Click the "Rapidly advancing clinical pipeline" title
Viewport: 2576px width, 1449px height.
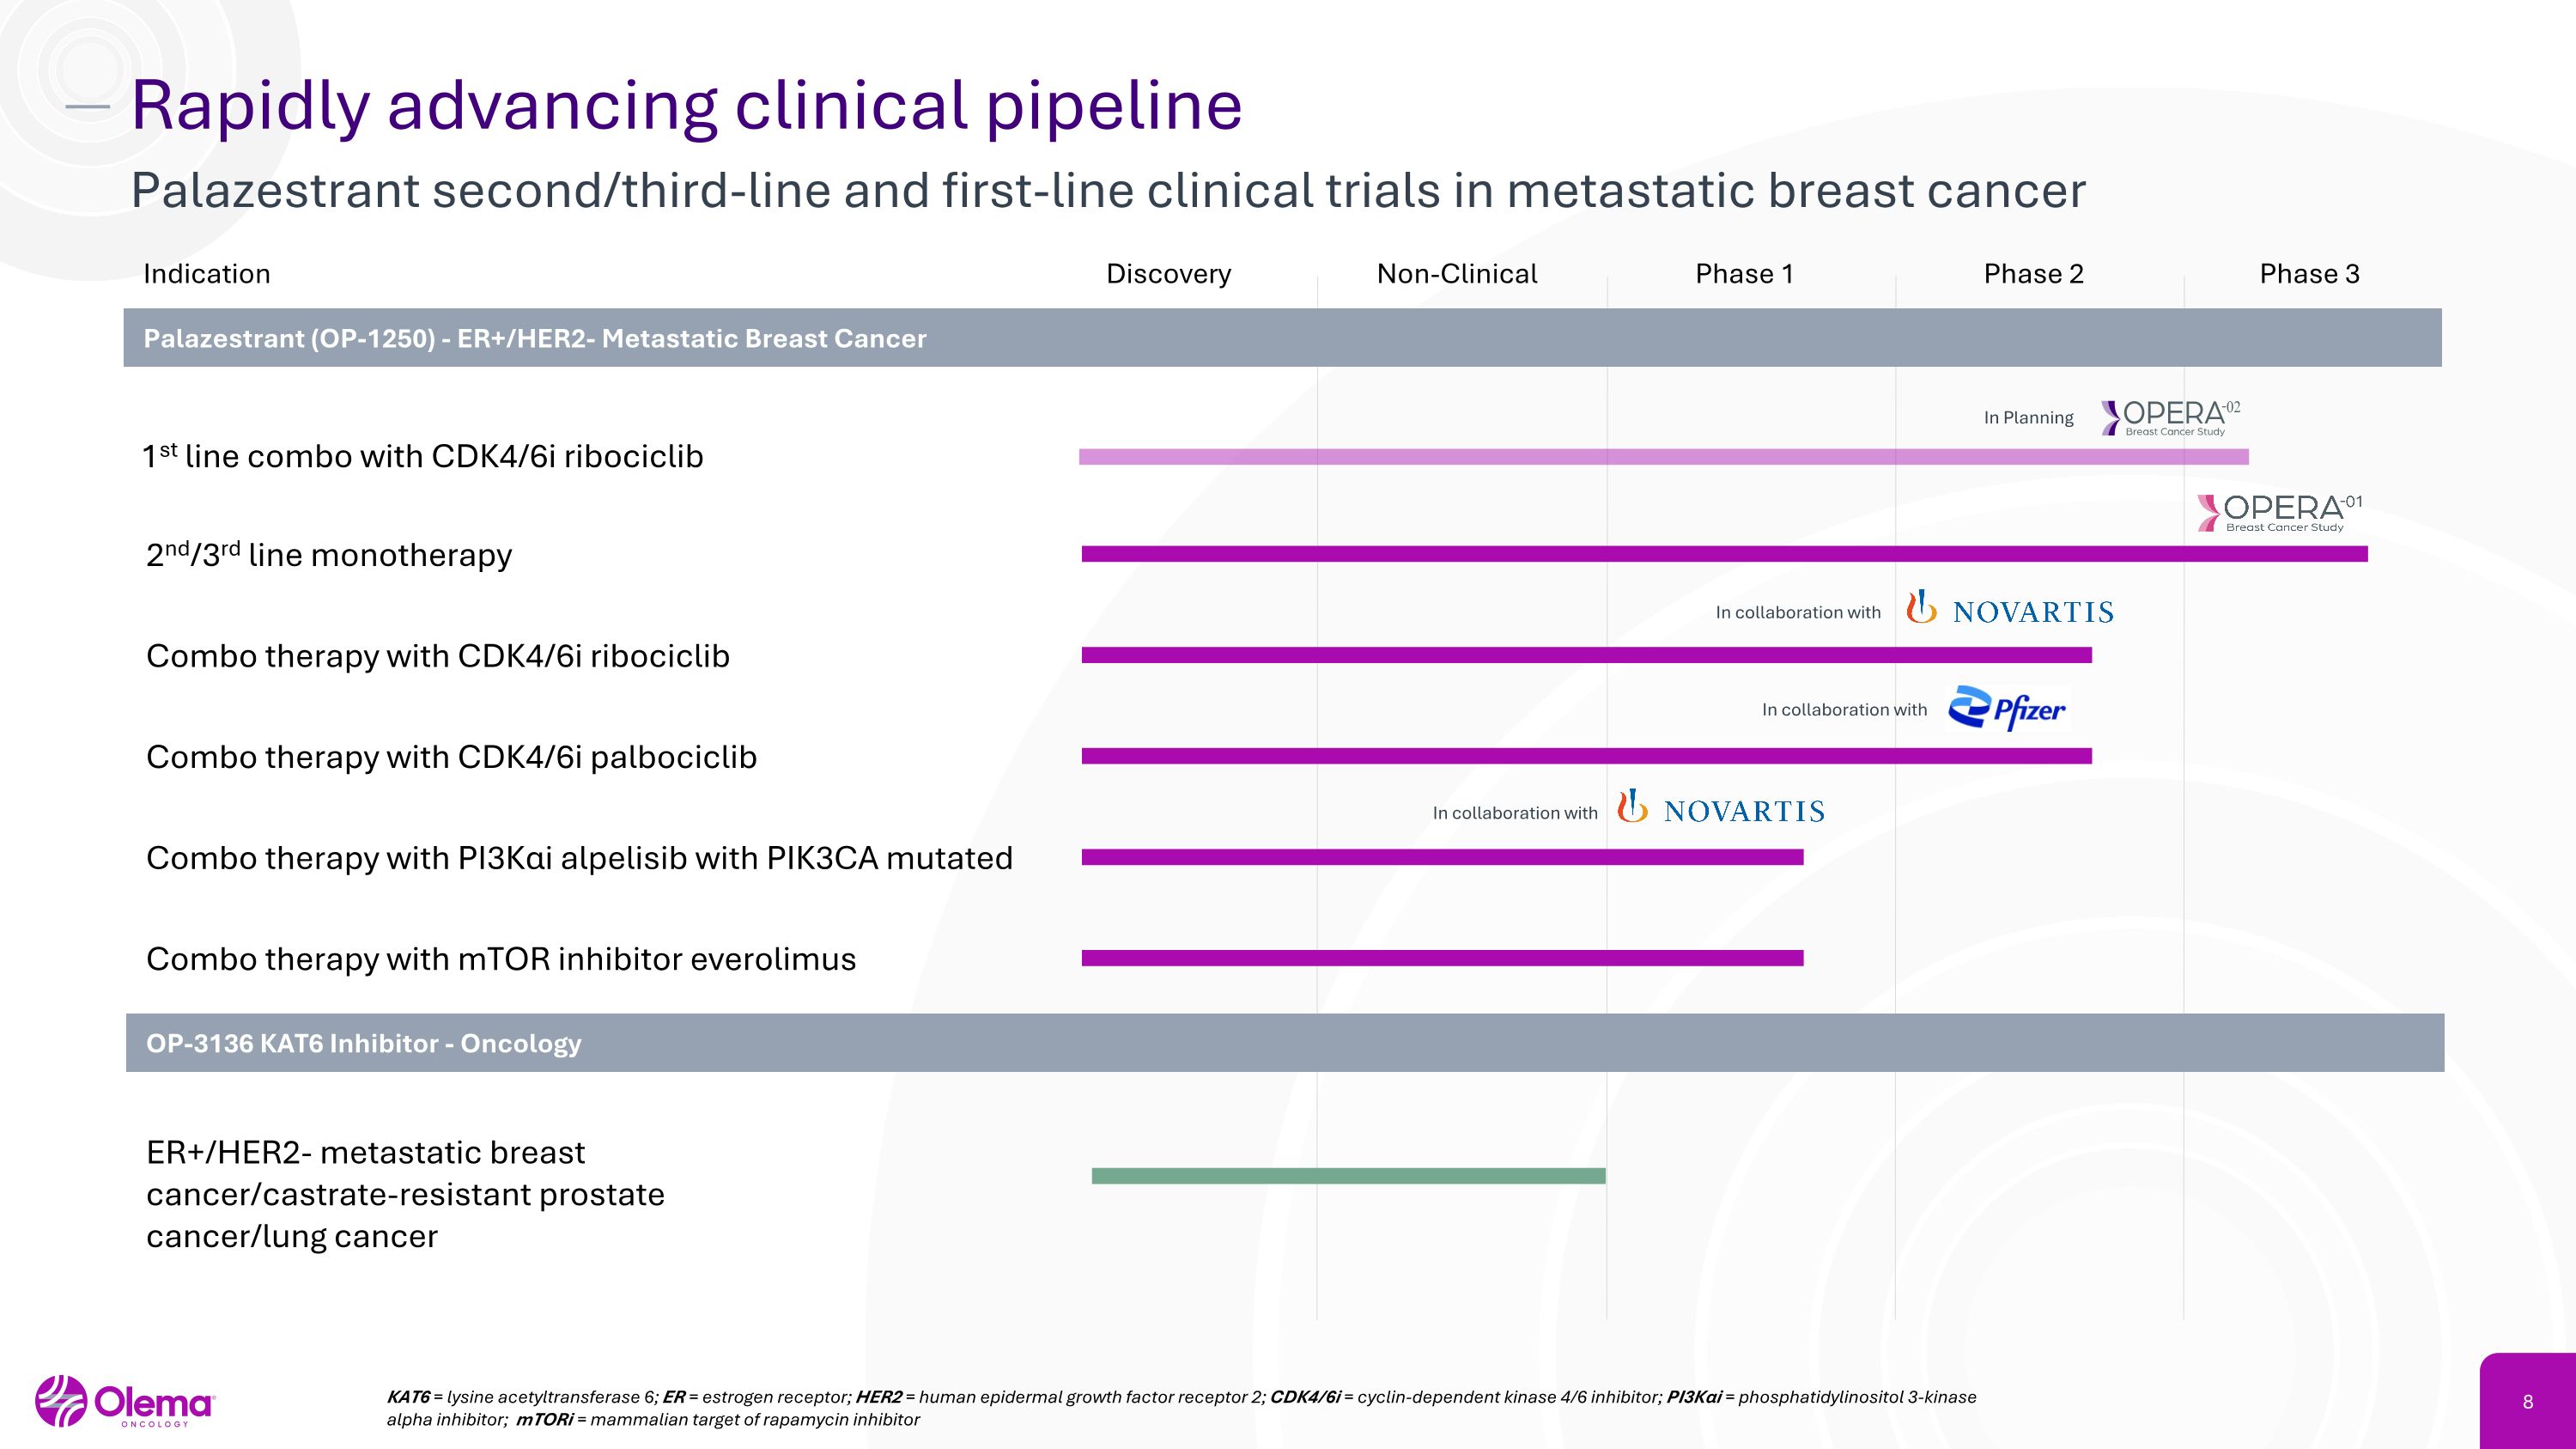point(686,105)
